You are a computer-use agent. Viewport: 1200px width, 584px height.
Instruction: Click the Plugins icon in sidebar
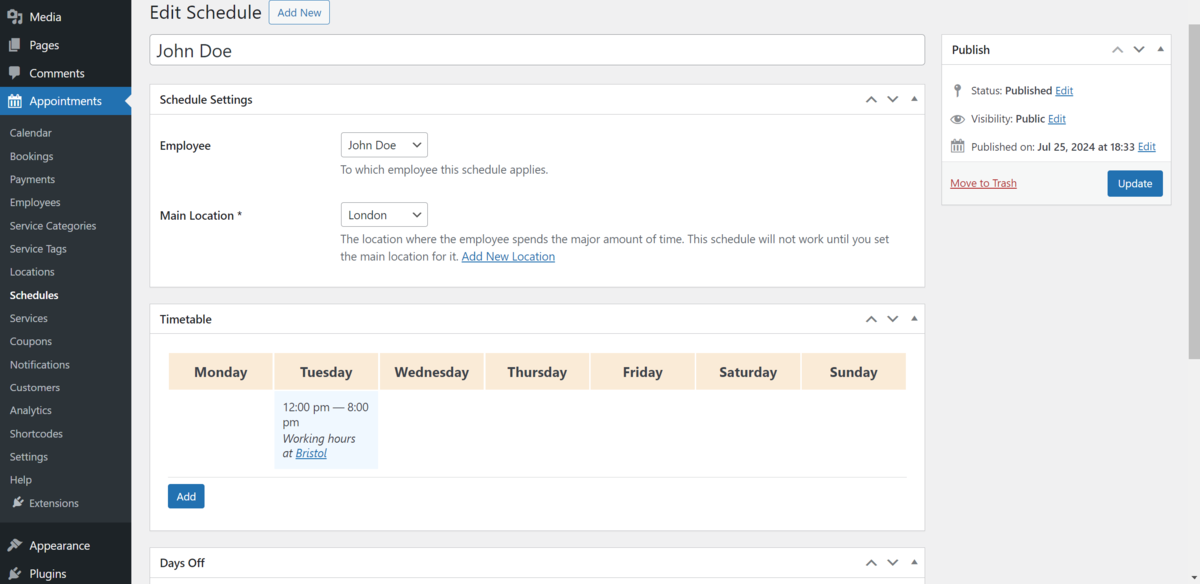(x=15, y=574)
